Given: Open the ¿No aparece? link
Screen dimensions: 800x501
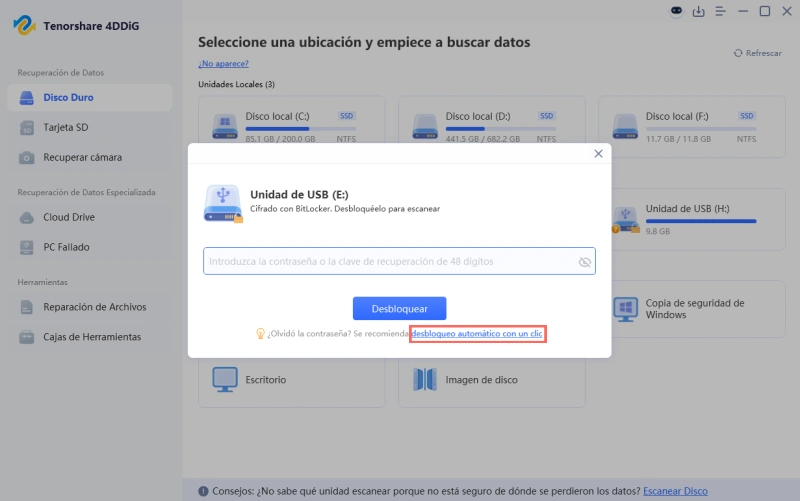Looking at the screenshot, I should (x=223, y=64).
